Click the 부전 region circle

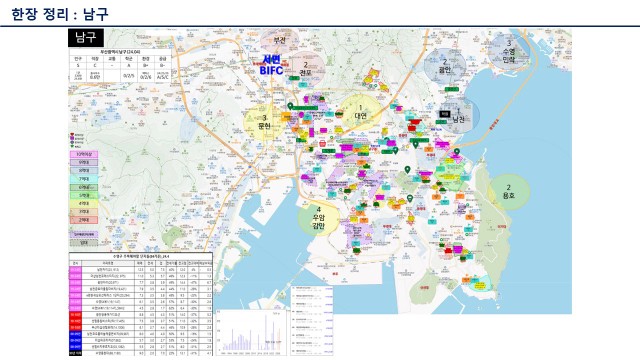click(280, 41)
